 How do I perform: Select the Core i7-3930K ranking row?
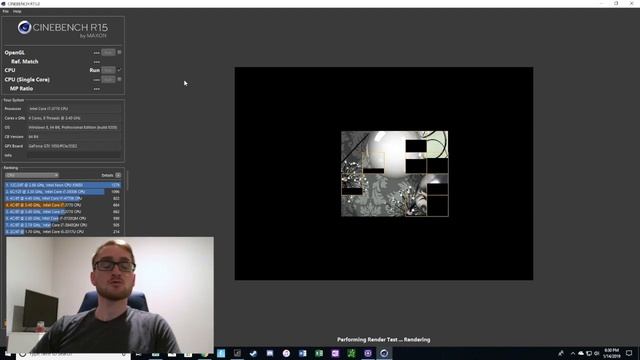[63, 191]
